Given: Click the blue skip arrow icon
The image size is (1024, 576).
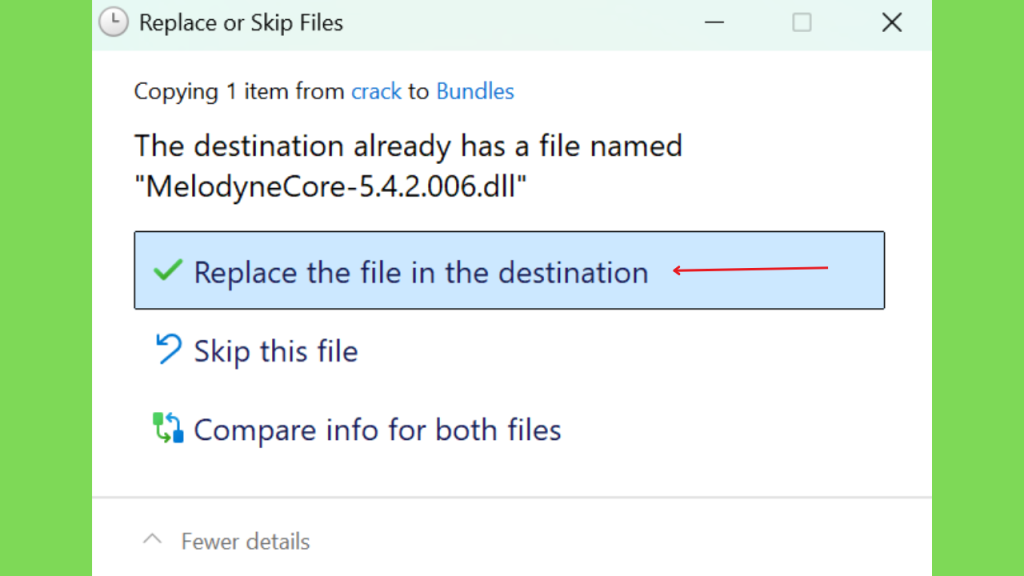Looking at the screenshot, I should (168, 349).
